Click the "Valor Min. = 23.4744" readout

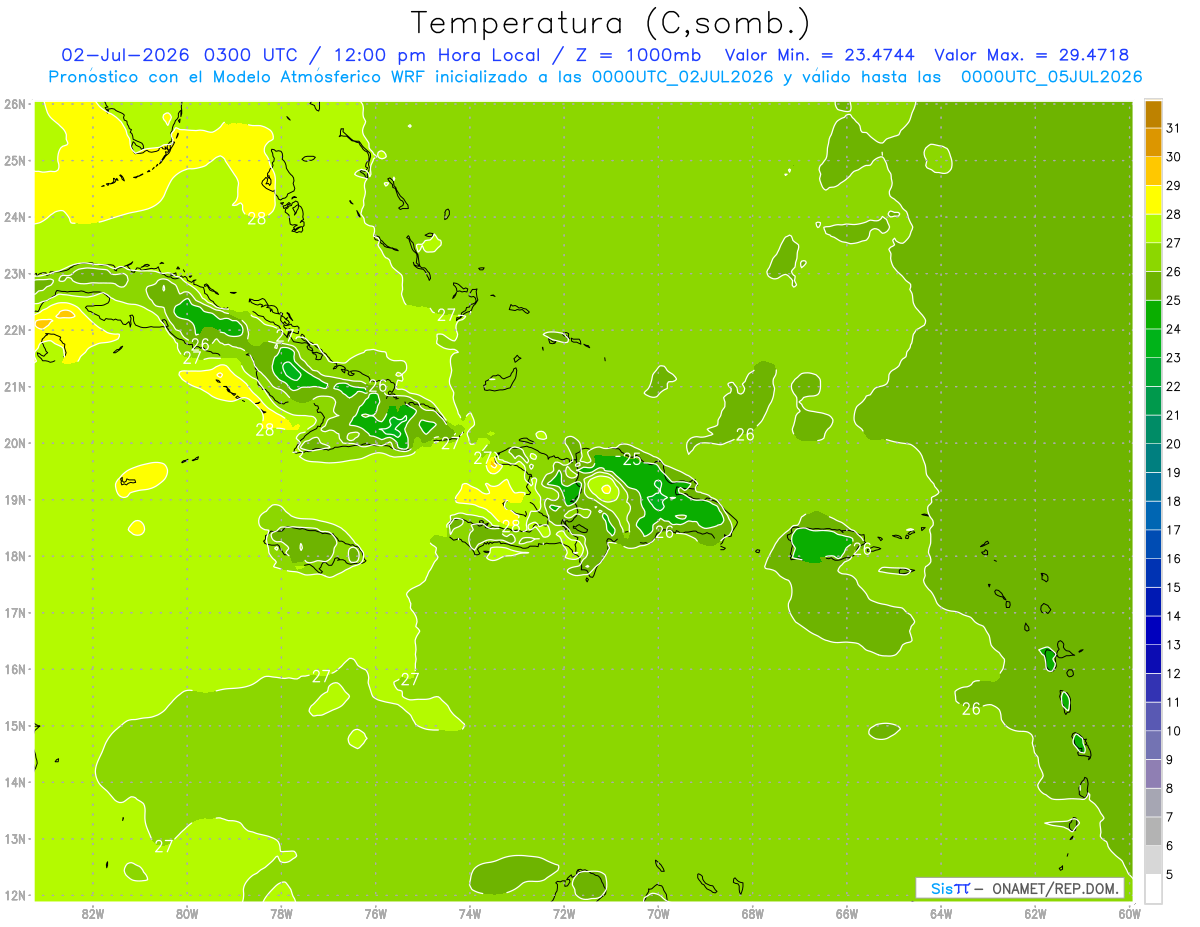tap(821, 55)
